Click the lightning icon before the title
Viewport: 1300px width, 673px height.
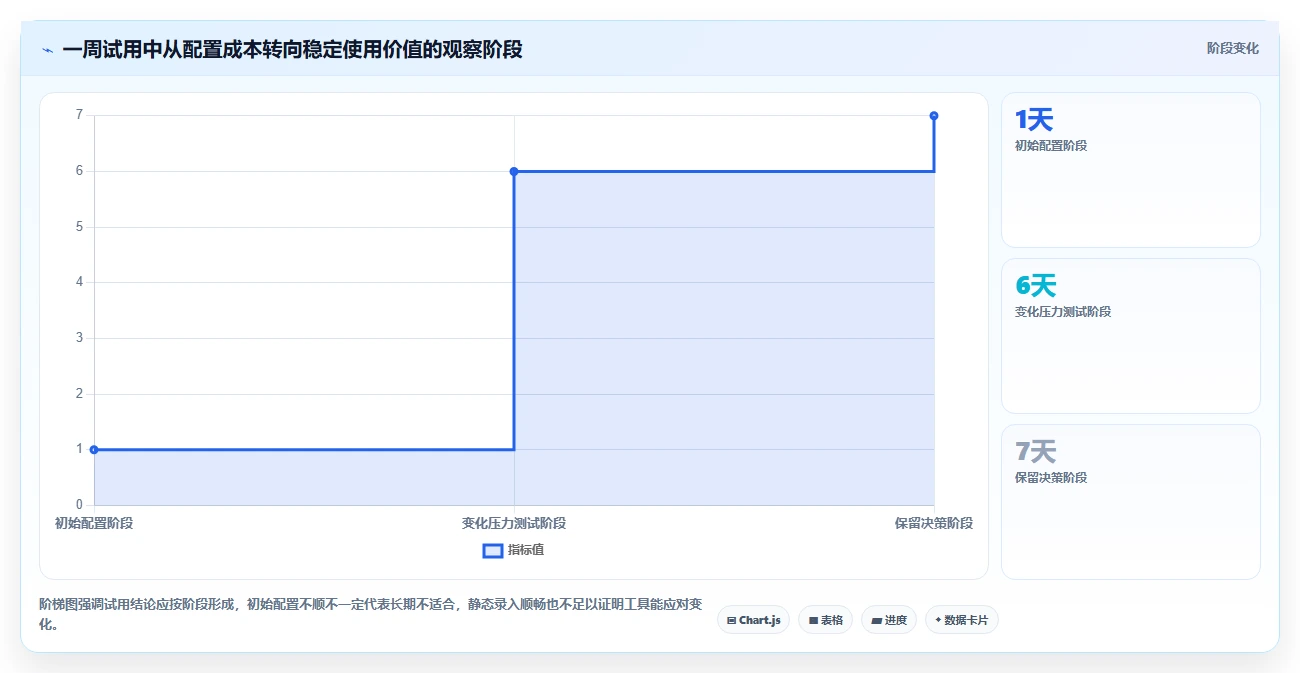tap(48, 49)
